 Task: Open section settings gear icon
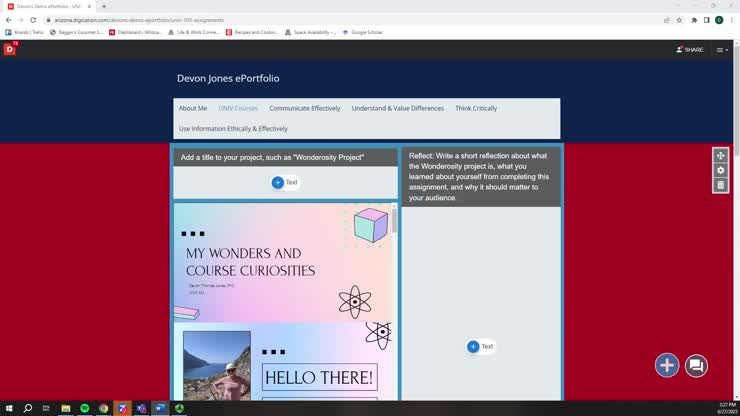(720, 170)
